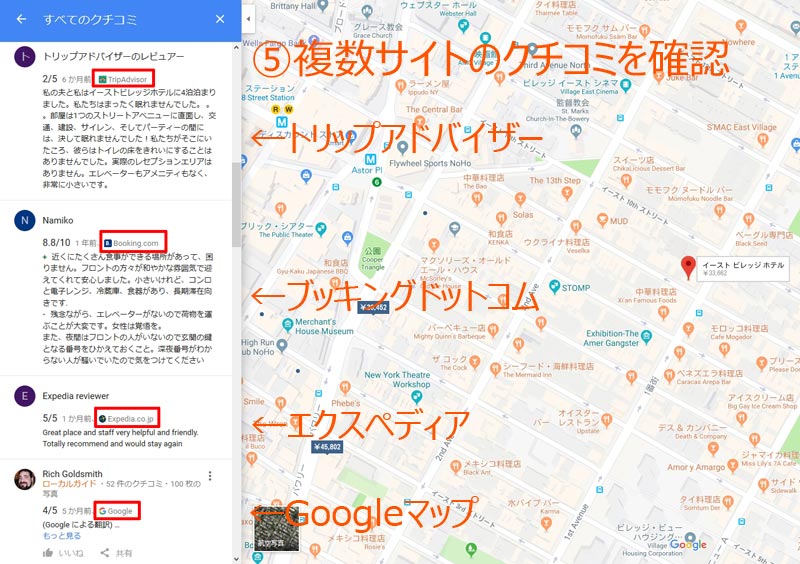Click the 8 Street Station subway M icon
Viewport: 800px width, 564px height.
coord(282,122)
